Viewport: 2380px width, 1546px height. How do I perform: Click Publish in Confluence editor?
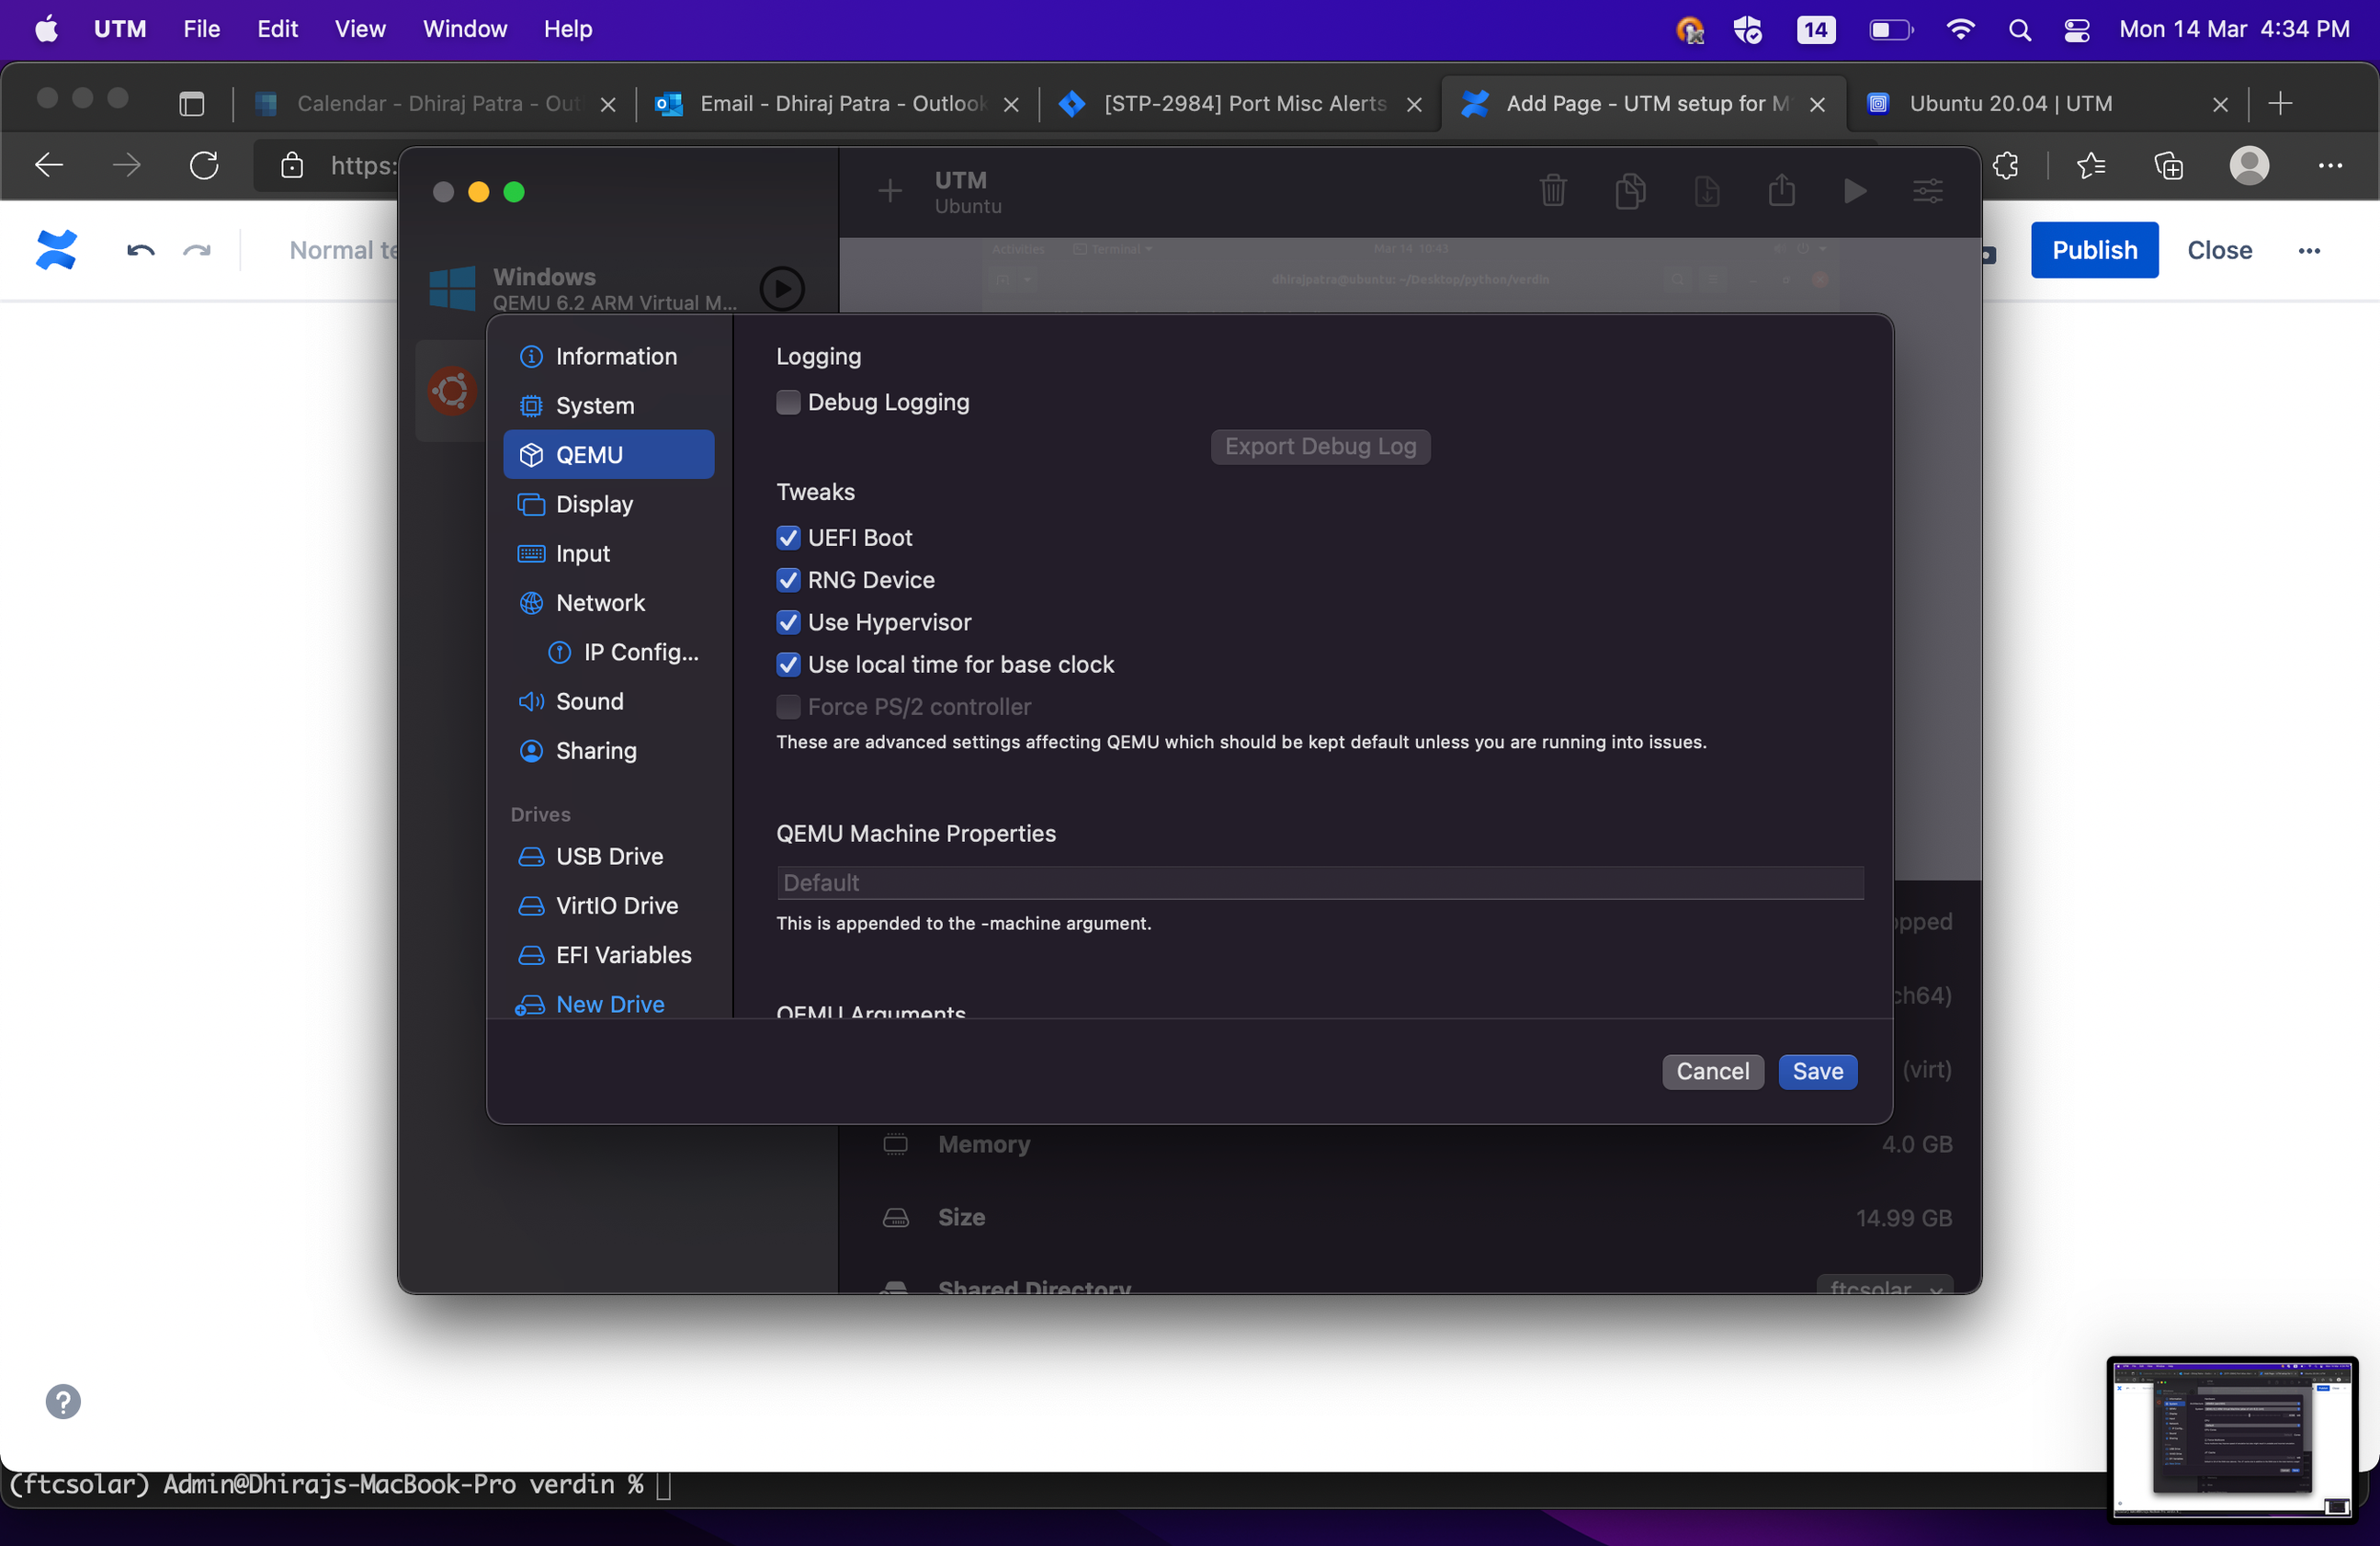click(x=2094, y=250)
